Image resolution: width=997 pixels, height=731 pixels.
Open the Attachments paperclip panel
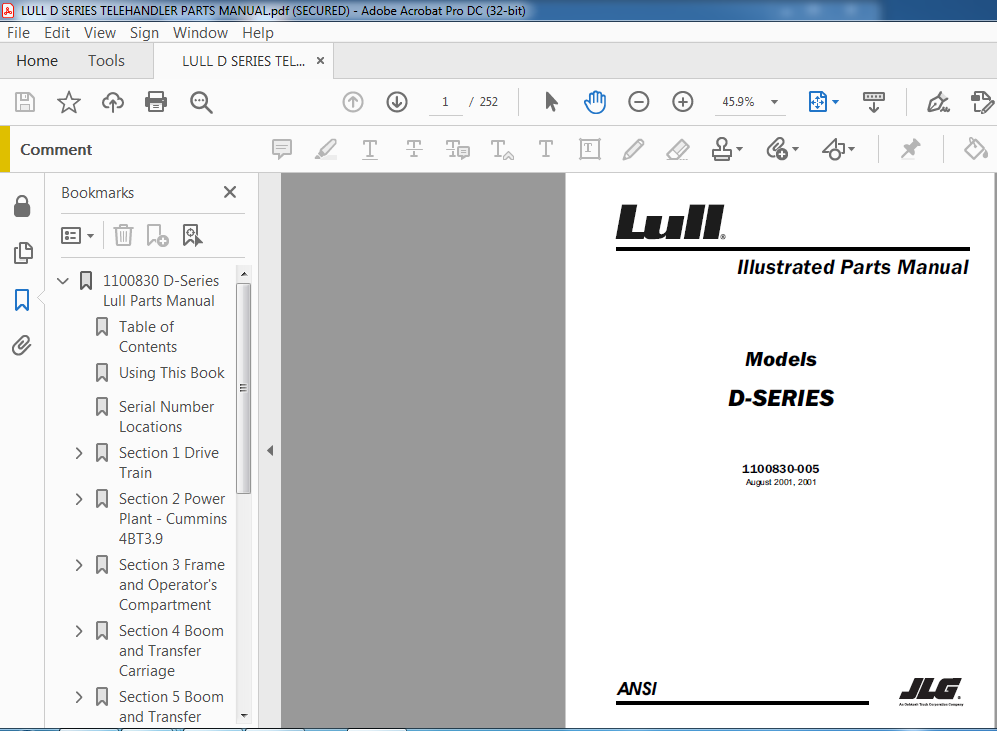22,346
